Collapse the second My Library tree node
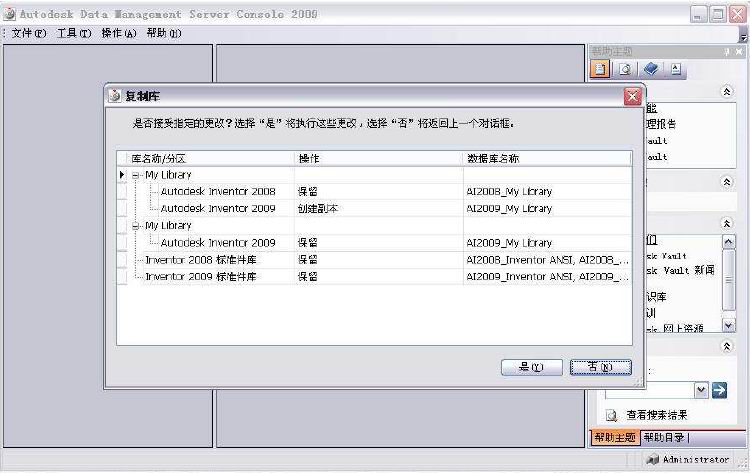 (135, 226)
